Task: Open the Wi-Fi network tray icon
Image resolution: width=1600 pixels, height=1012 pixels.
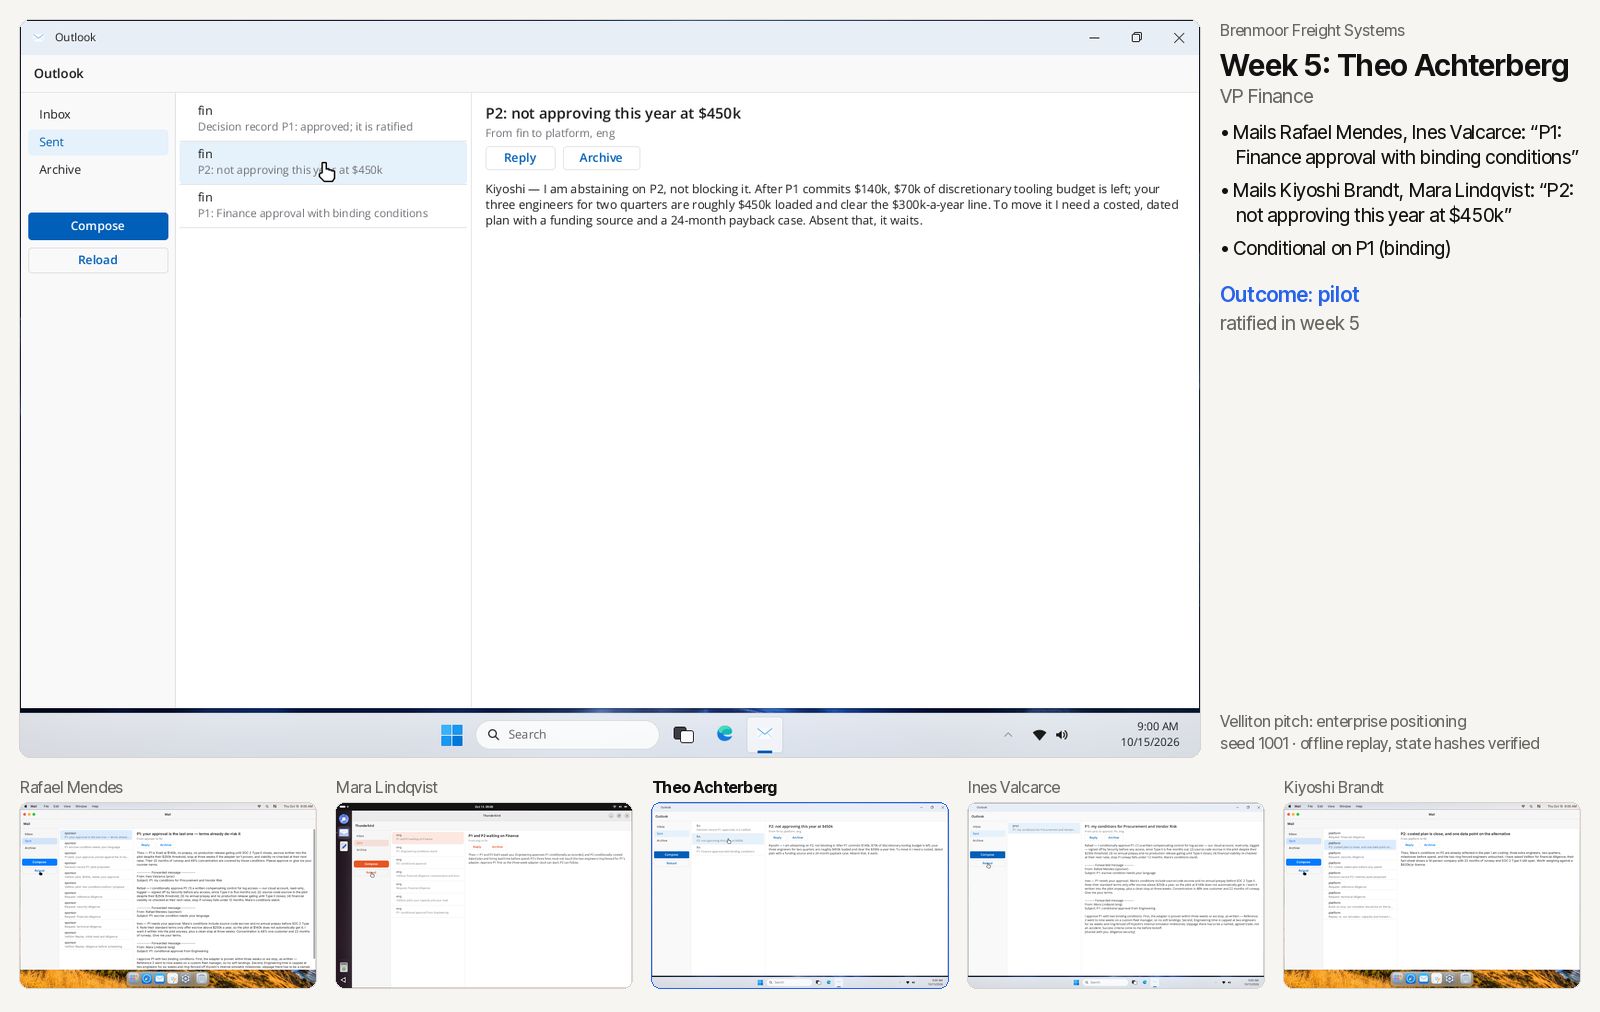Action: point(1039,735)
